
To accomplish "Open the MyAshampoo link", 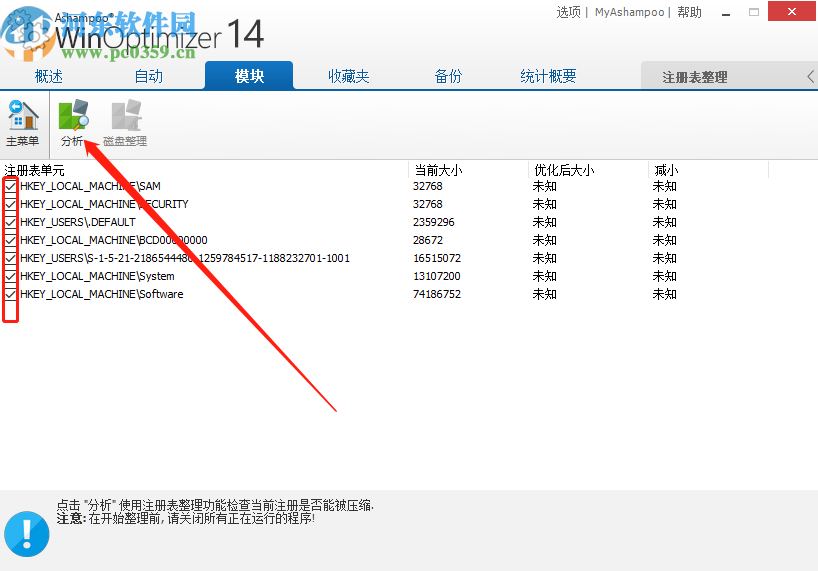I will click(630, 12).
